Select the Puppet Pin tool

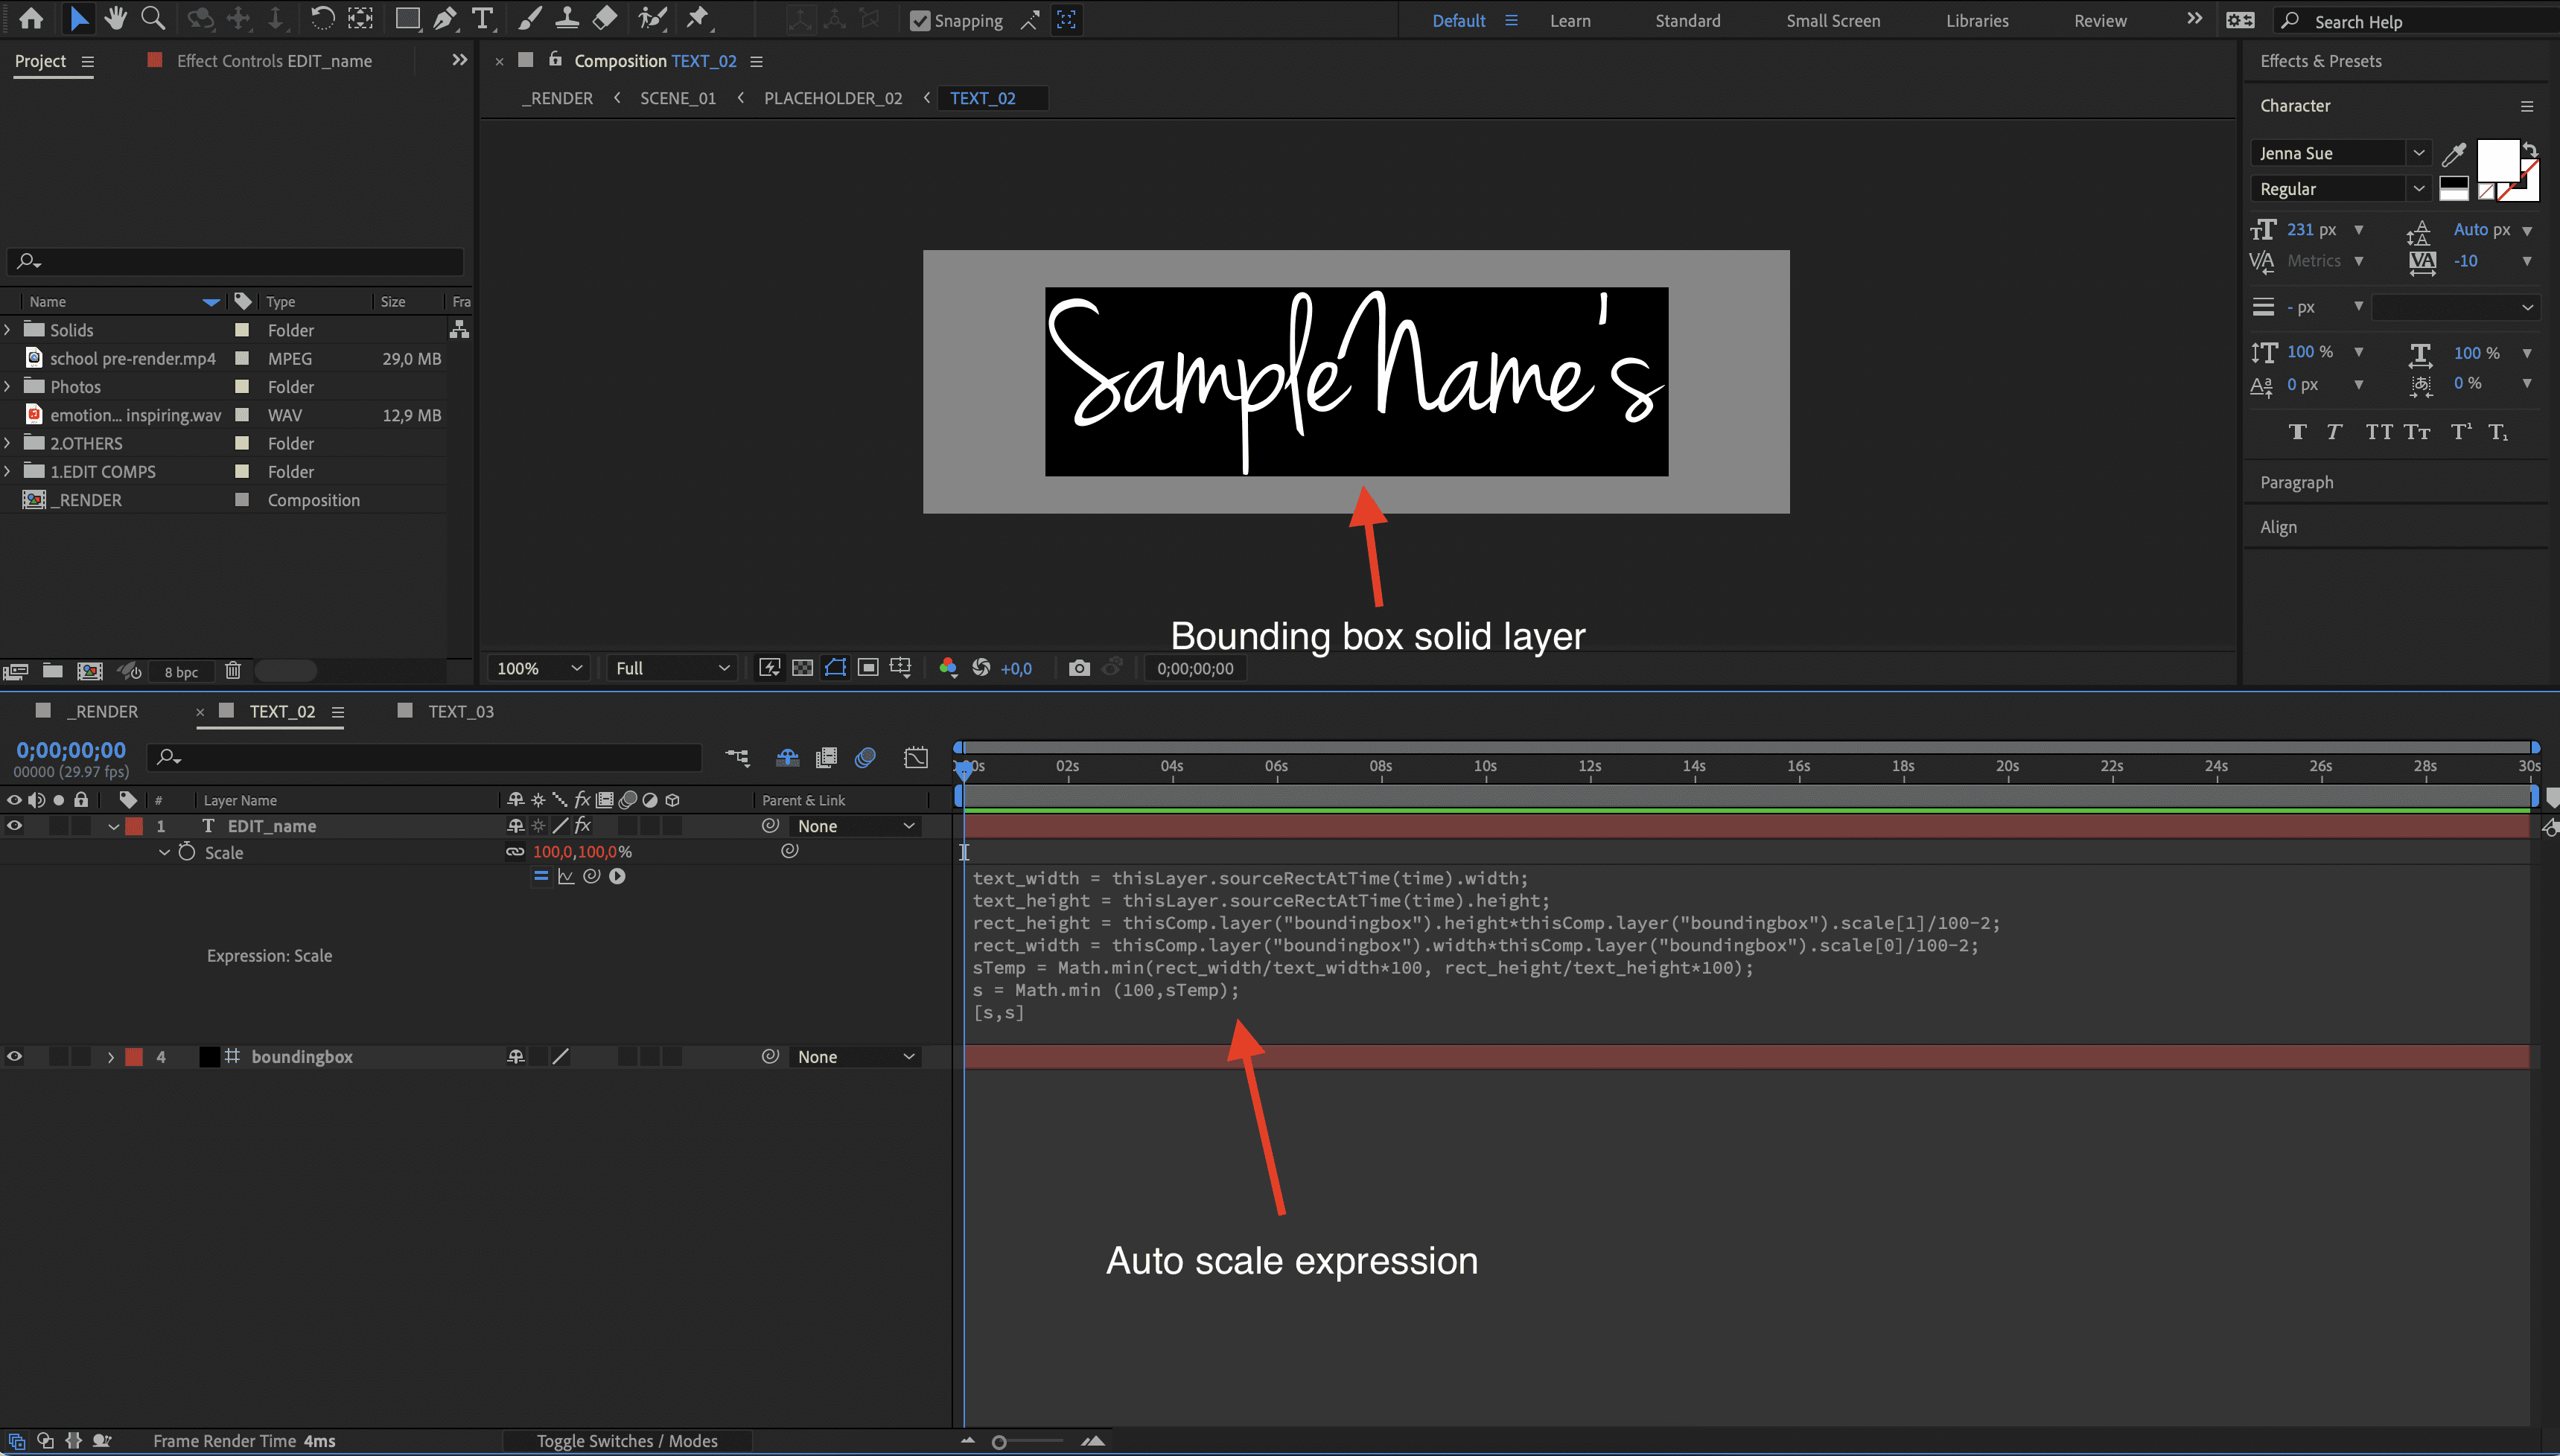pos(698,18)
